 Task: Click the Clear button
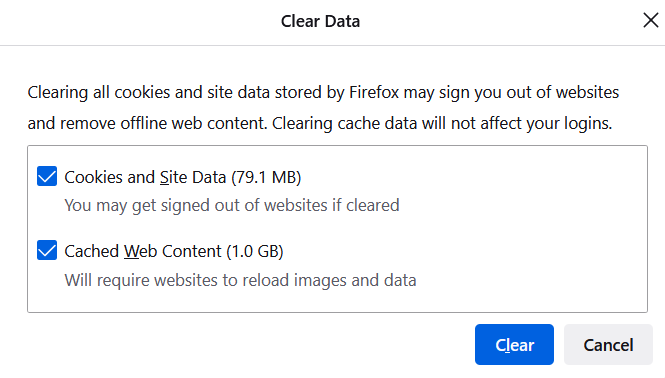coord(514,344)
